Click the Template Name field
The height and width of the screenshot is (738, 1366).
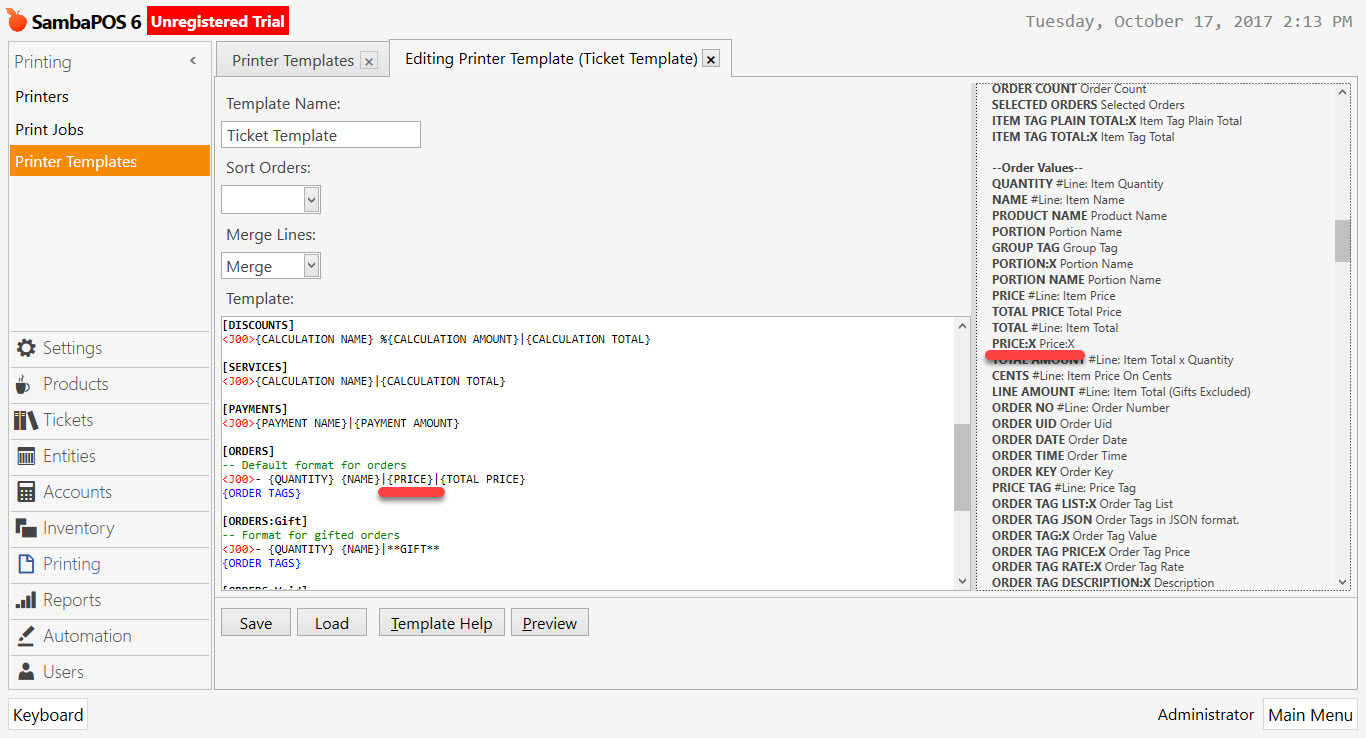[320, 134]
